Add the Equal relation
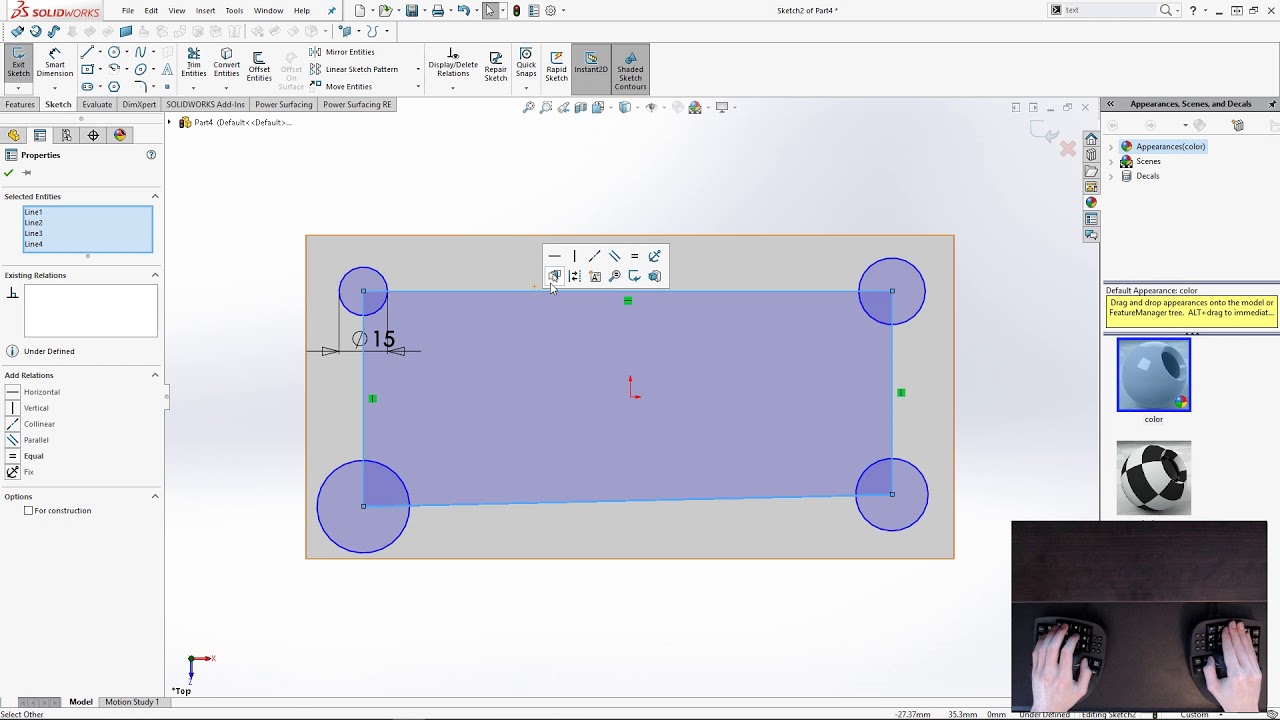This screenshot has height=720, width=1280. (24, 456)
